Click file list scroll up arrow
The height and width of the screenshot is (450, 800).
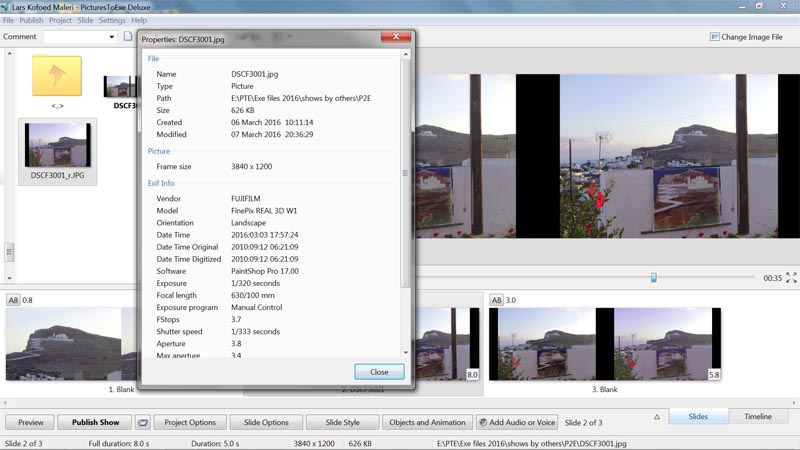tap(9, 53)
